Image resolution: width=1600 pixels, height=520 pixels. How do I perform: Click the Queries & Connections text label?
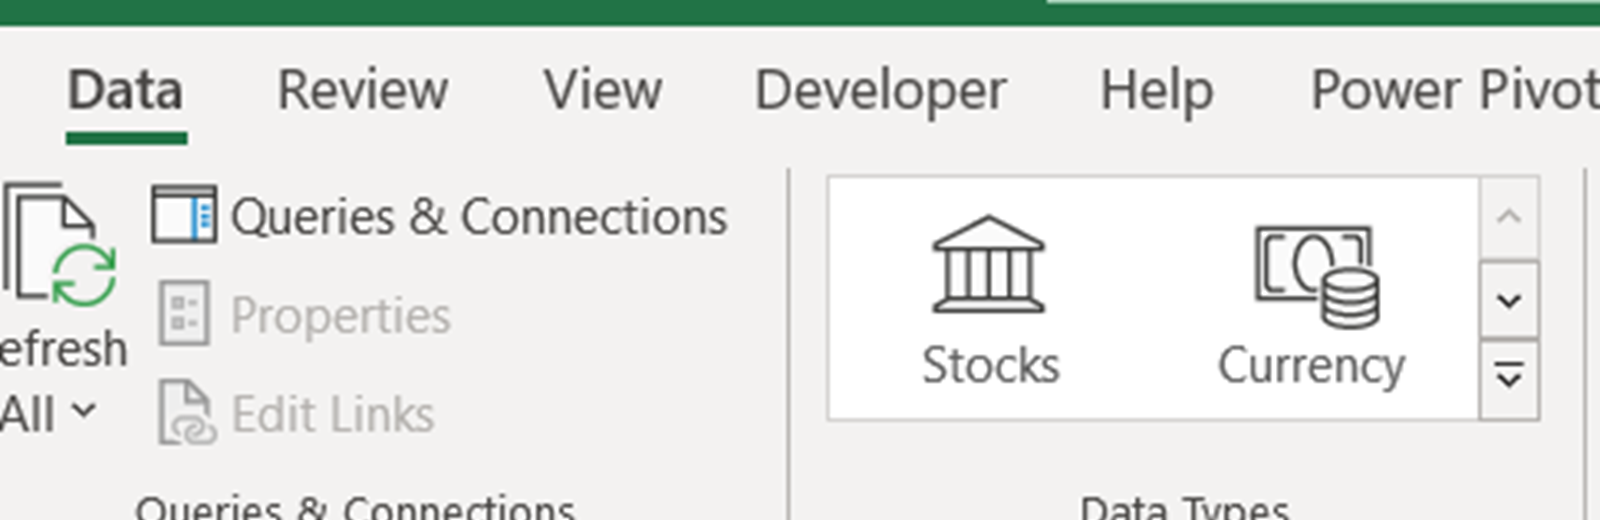point(479,217)
